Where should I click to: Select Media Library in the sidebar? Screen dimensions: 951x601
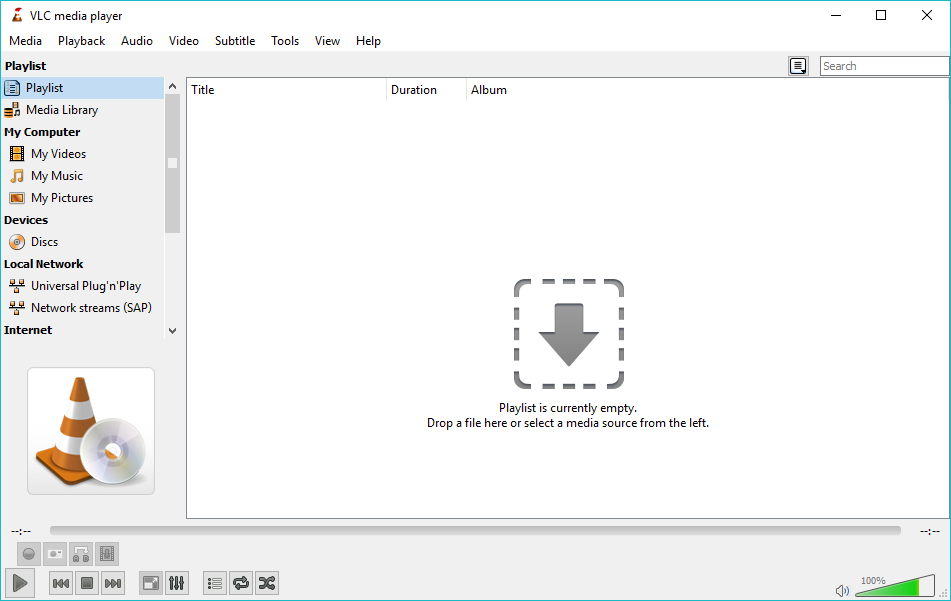point(62,110)
